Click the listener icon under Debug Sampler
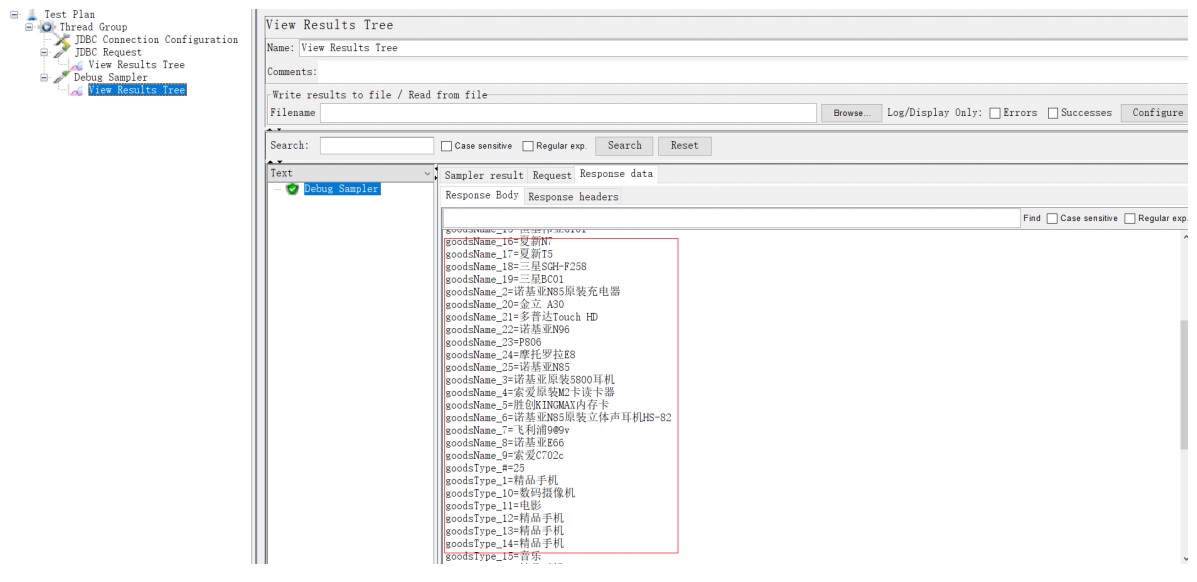Image resolution: width=1197 pixels, height=582 pixels. pos(76,90)
